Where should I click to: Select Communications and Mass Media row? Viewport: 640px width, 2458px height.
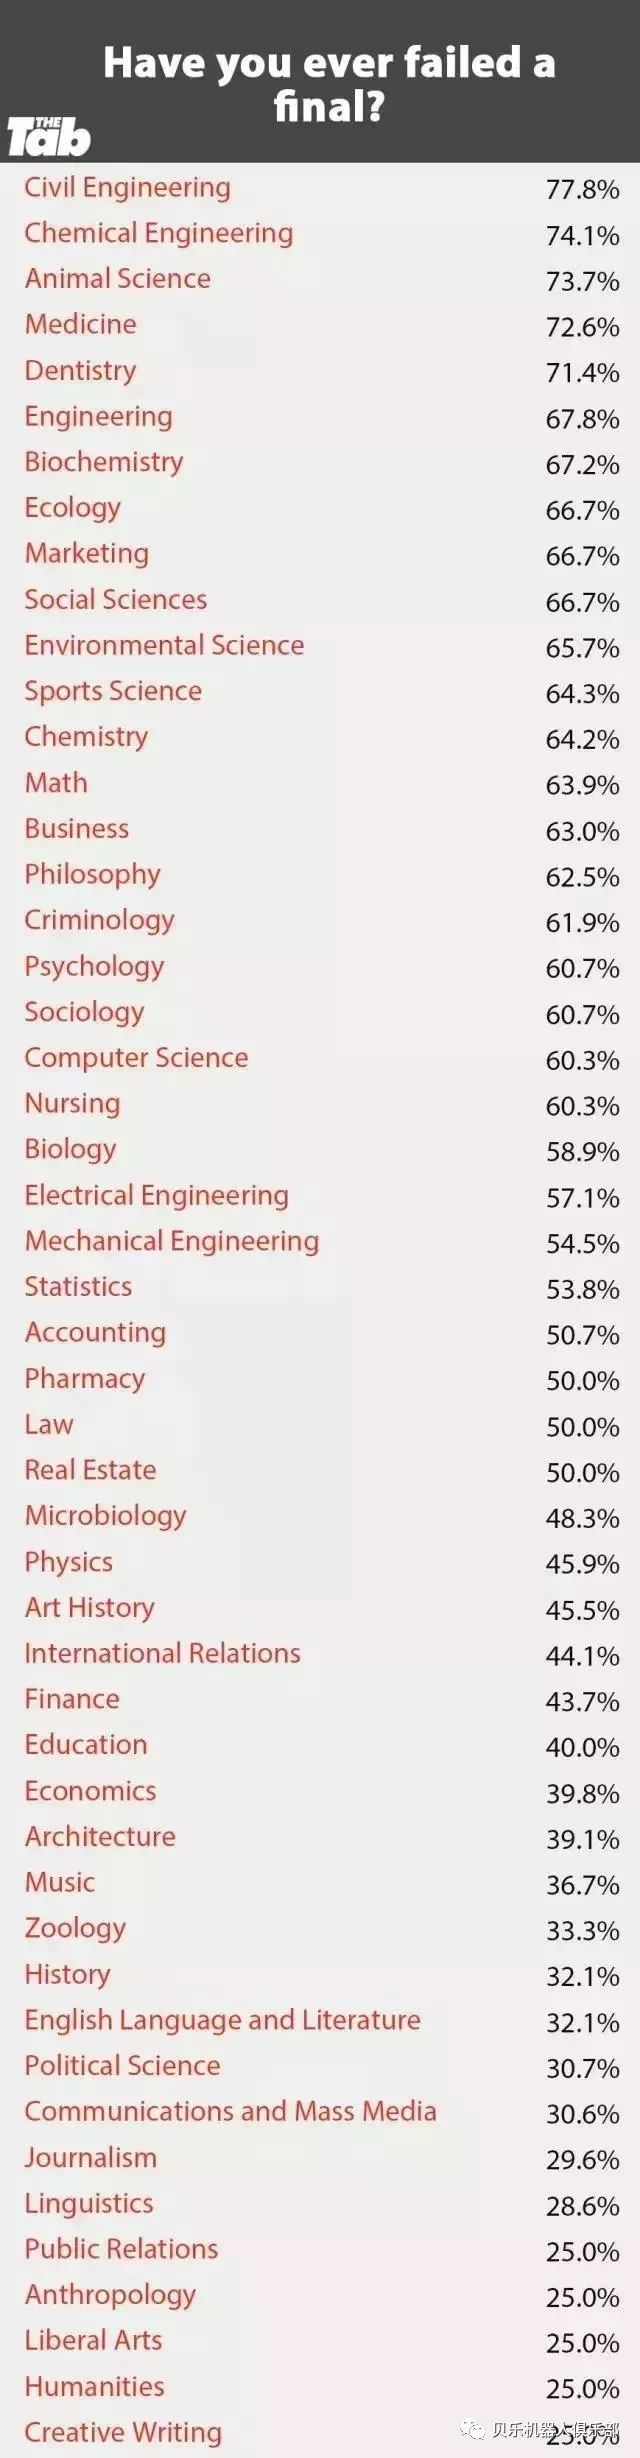coord(320,2112)
